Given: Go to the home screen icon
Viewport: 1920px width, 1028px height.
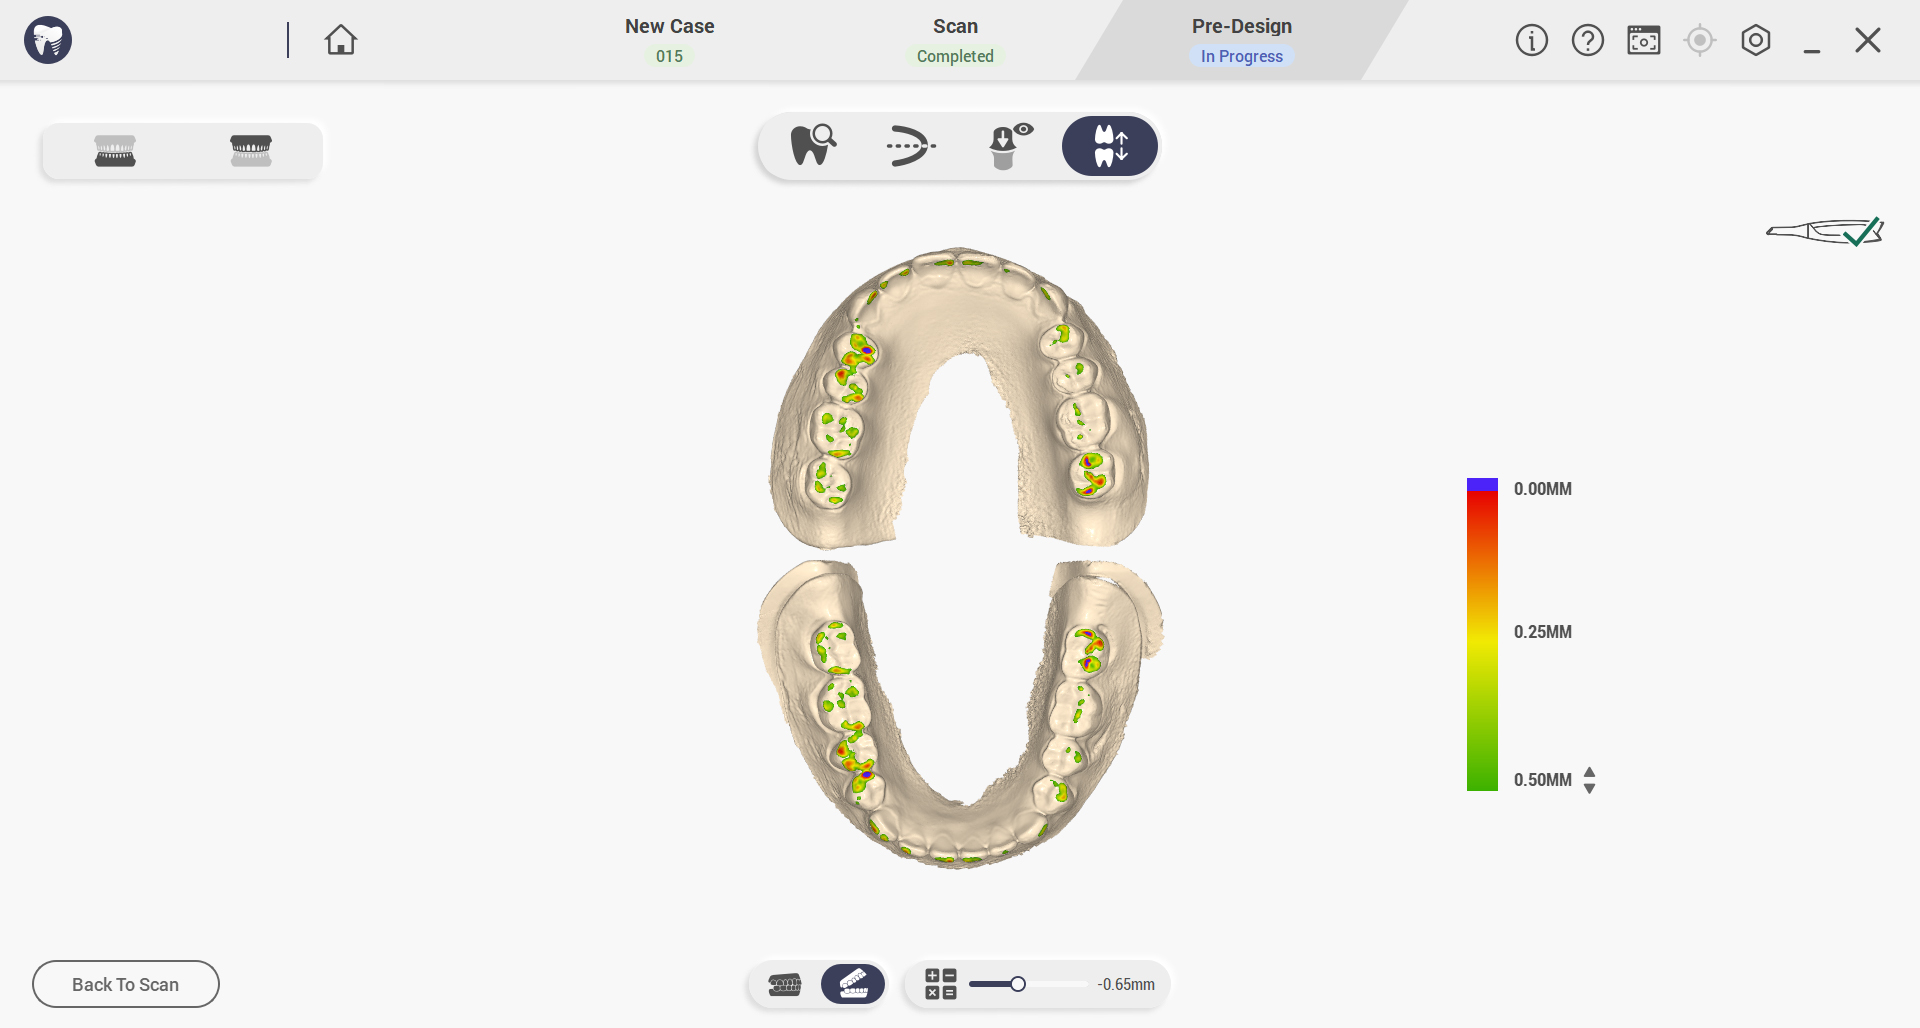Looking at the screenshot, I should coord(341,40).
